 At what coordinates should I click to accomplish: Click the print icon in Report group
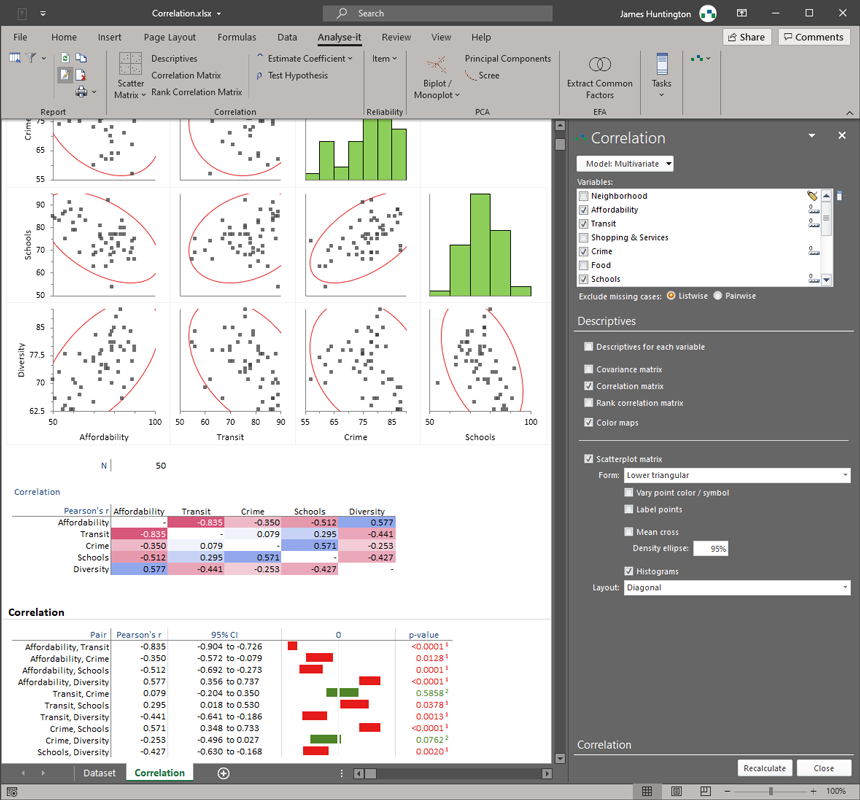pos(81,92)
